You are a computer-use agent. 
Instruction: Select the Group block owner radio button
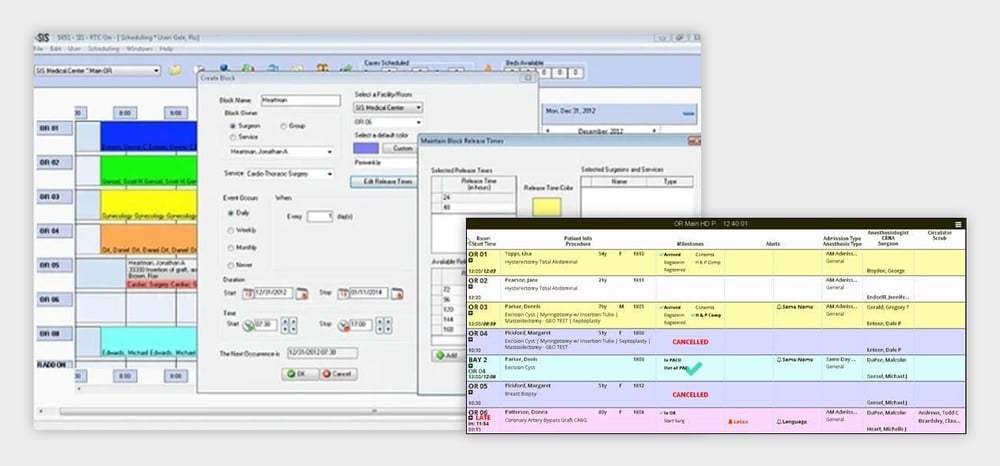point(283,126)
